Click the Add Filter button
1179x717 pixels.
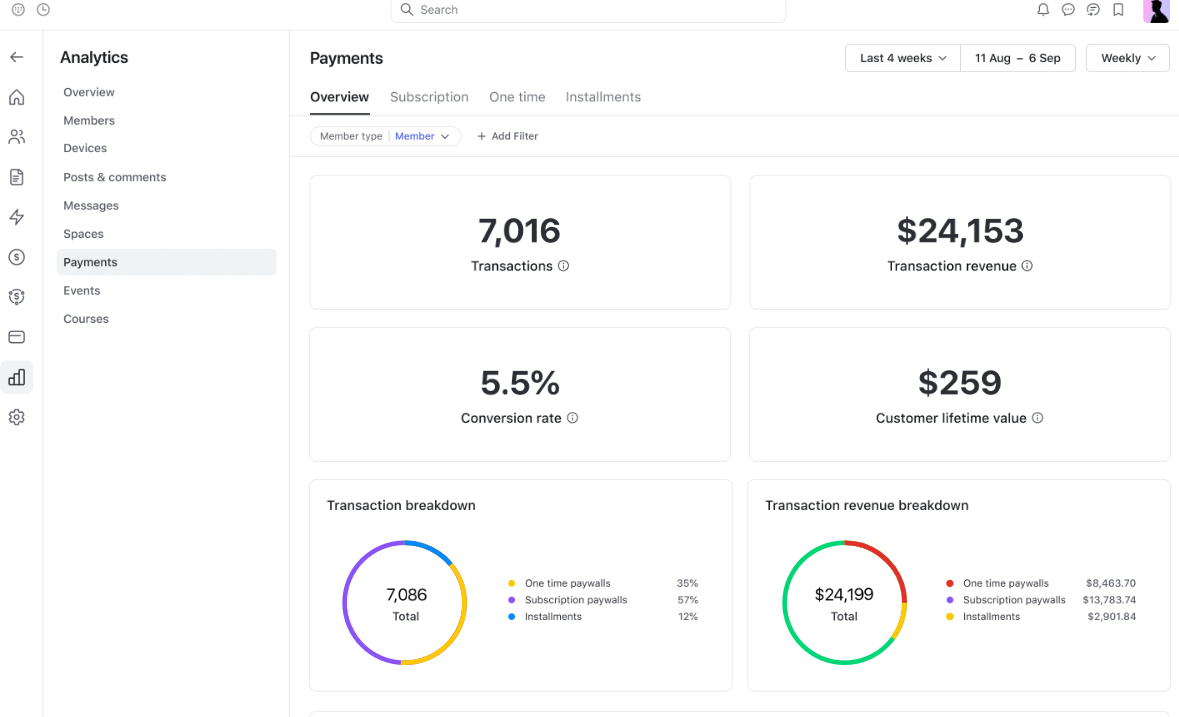[x=508, y=136]
